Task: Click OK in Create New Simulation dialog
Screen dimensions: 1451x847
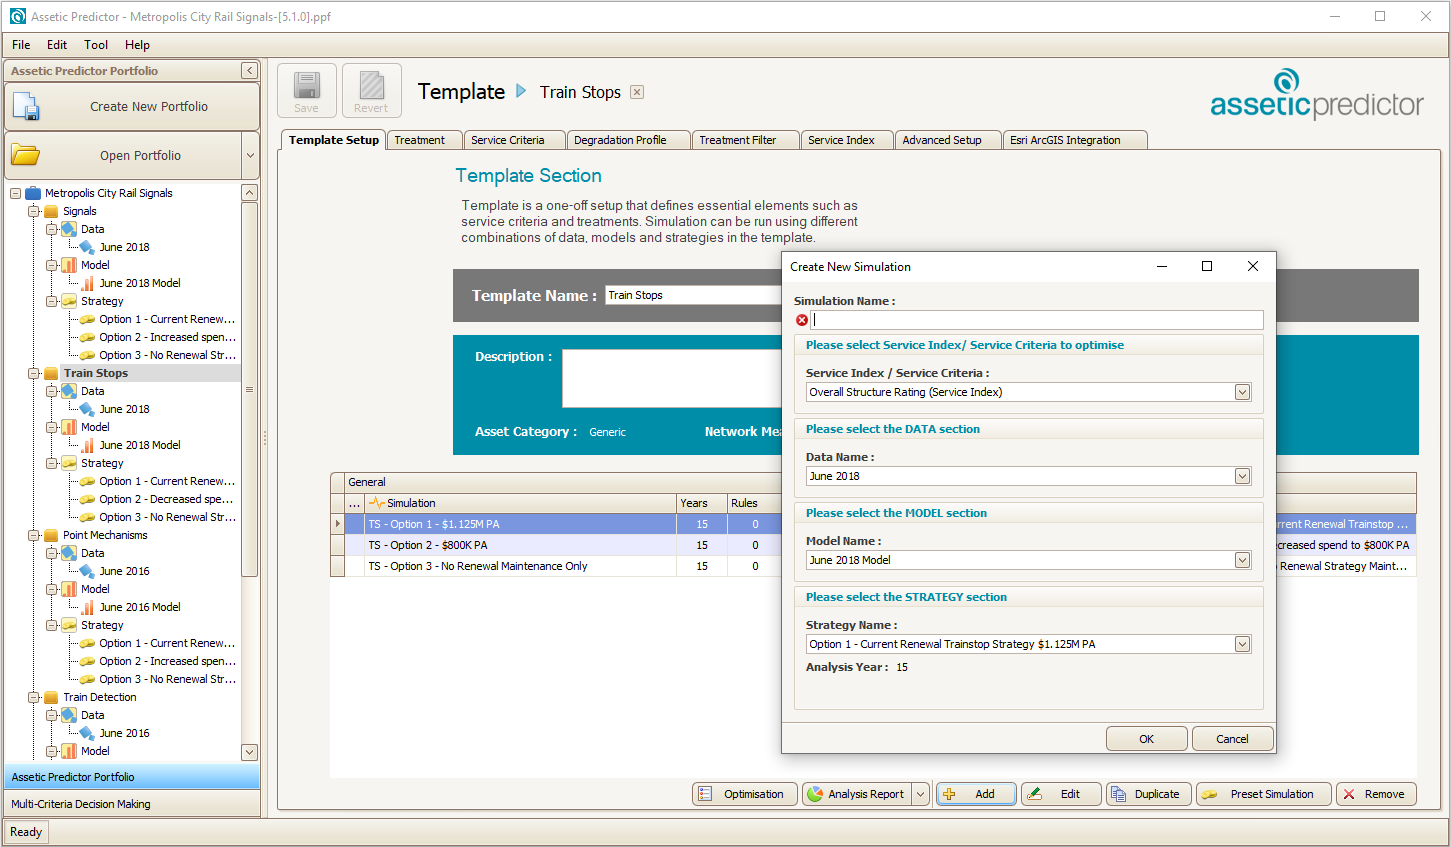Action: [1146, 739]
